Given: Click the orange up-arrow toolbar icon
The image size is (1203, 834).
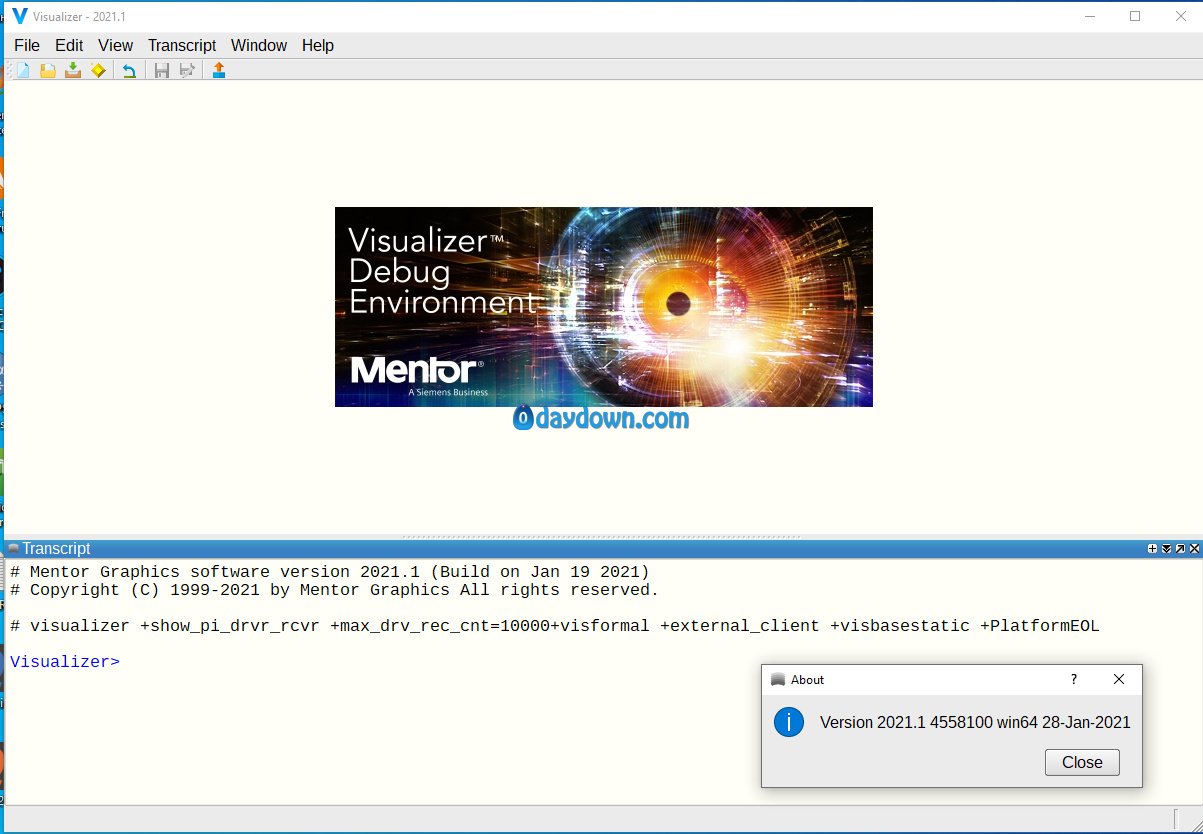Looking at the screenshot, I should [219, 70].
